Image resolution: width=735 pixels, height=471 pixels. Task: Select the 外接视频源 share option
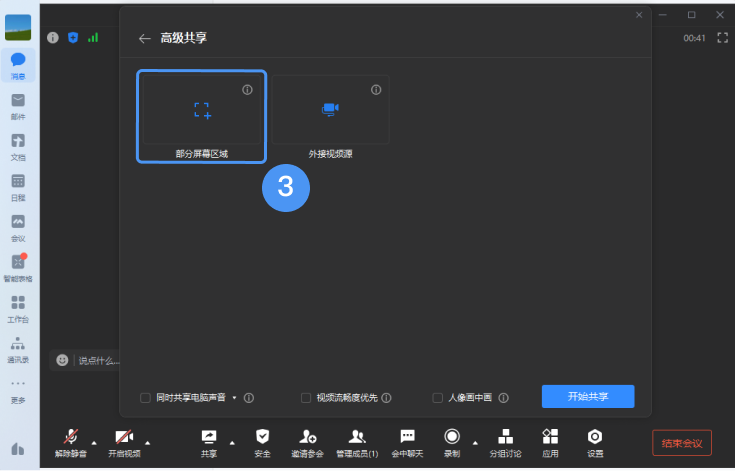click(x=330, y=117)
